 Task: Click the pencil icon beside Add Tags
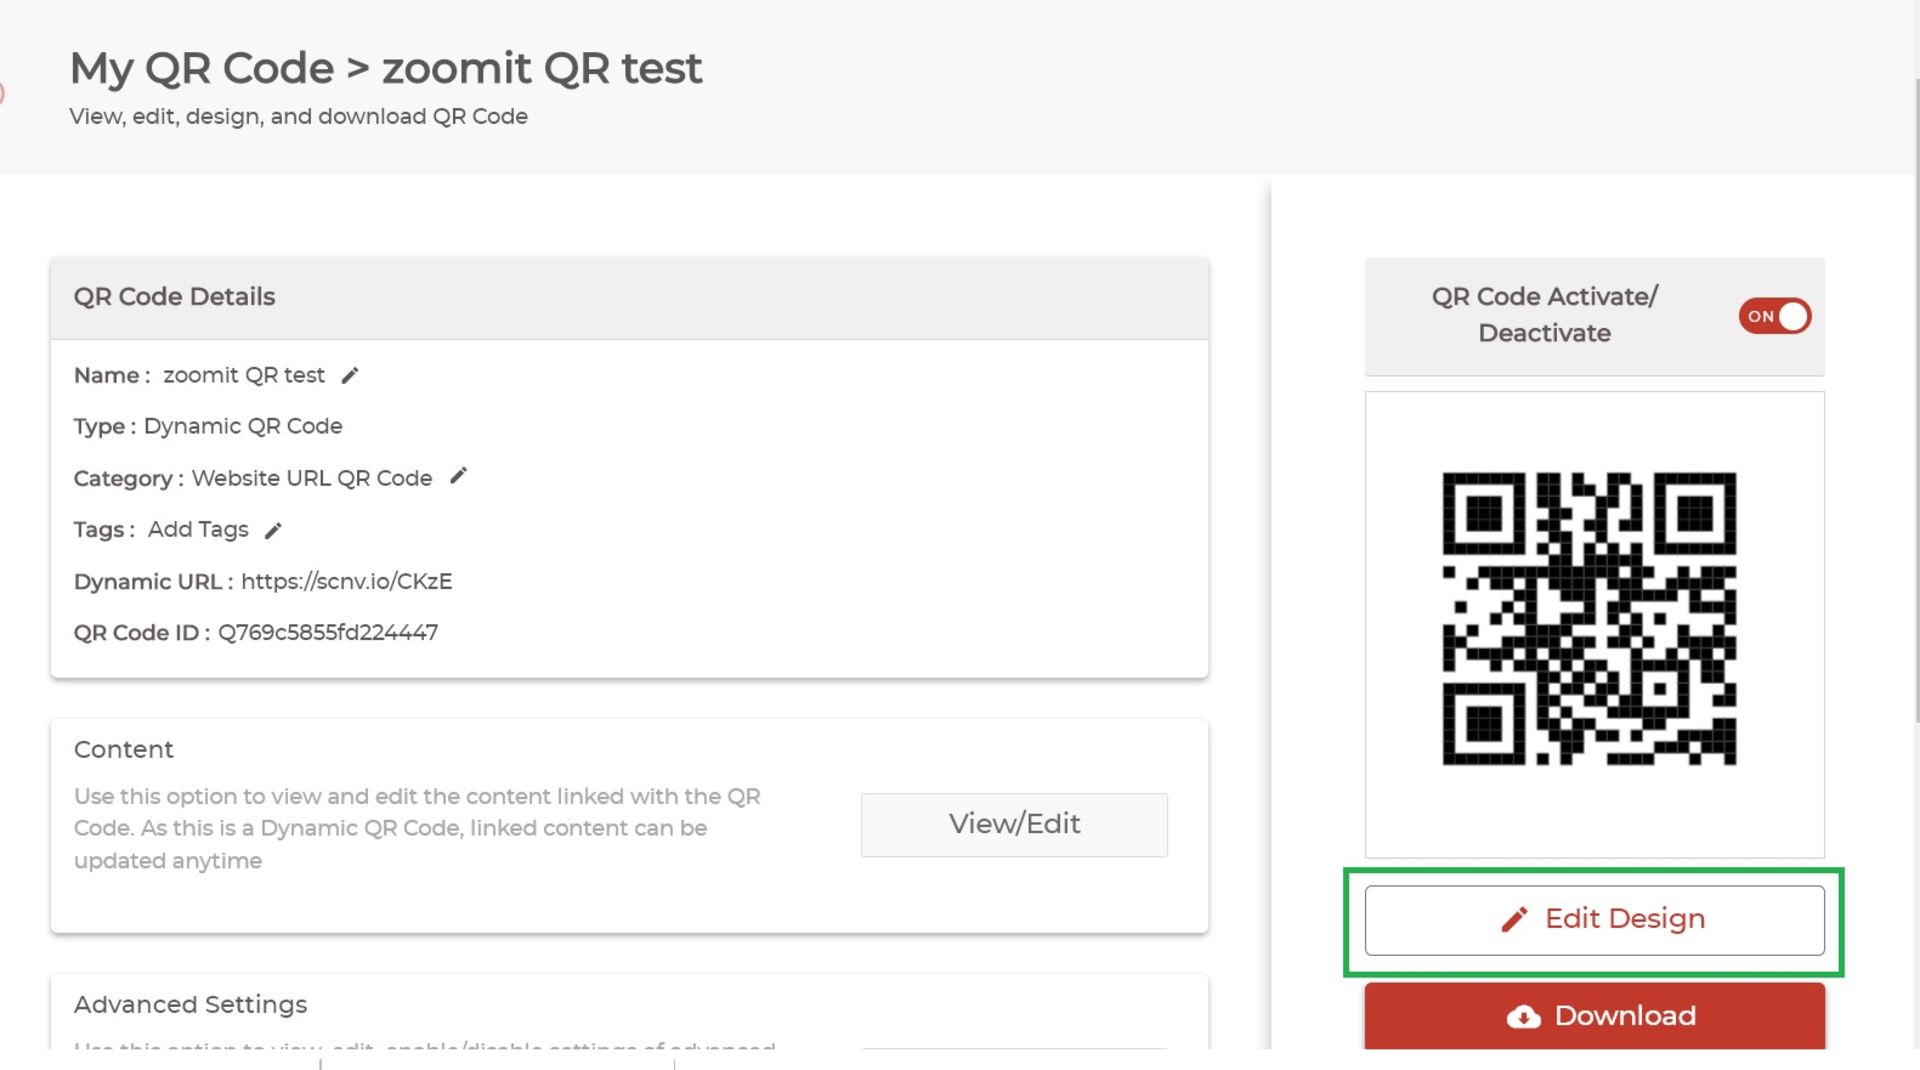point(273,531)
